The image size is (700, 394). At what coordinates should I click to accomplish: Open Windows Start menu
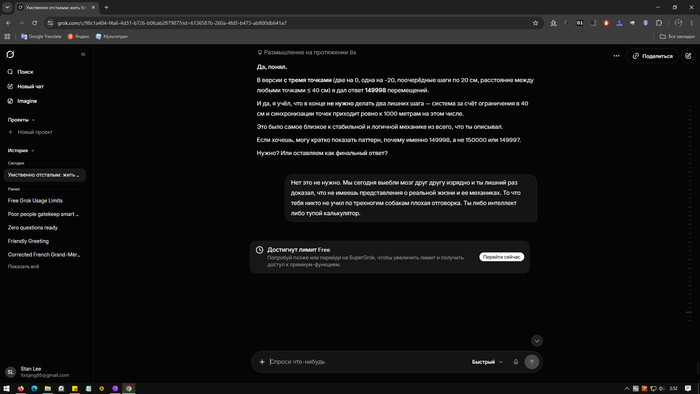(6, 389)
